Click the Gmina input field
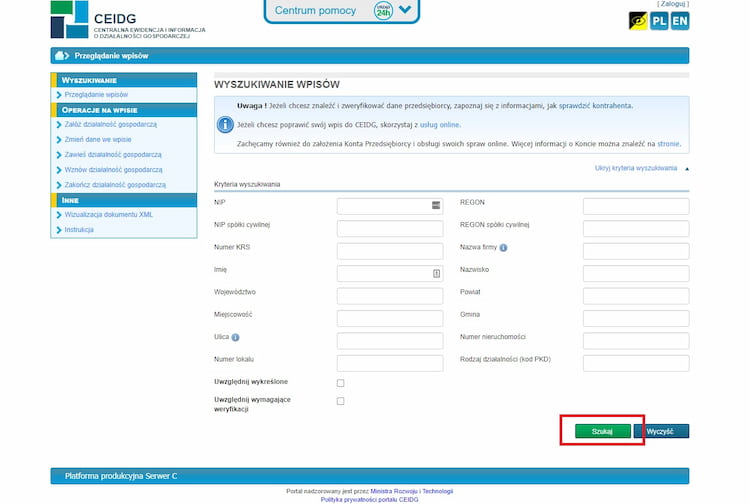 click(636, 318)
